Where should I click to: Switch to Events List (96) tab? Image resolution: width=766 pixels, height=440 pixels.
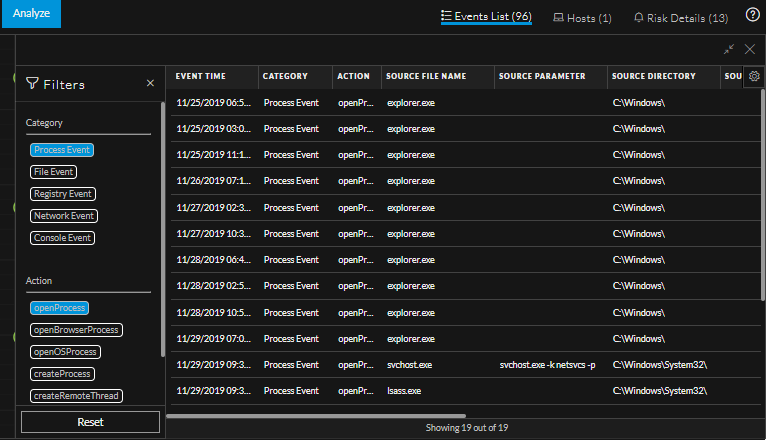486,17
